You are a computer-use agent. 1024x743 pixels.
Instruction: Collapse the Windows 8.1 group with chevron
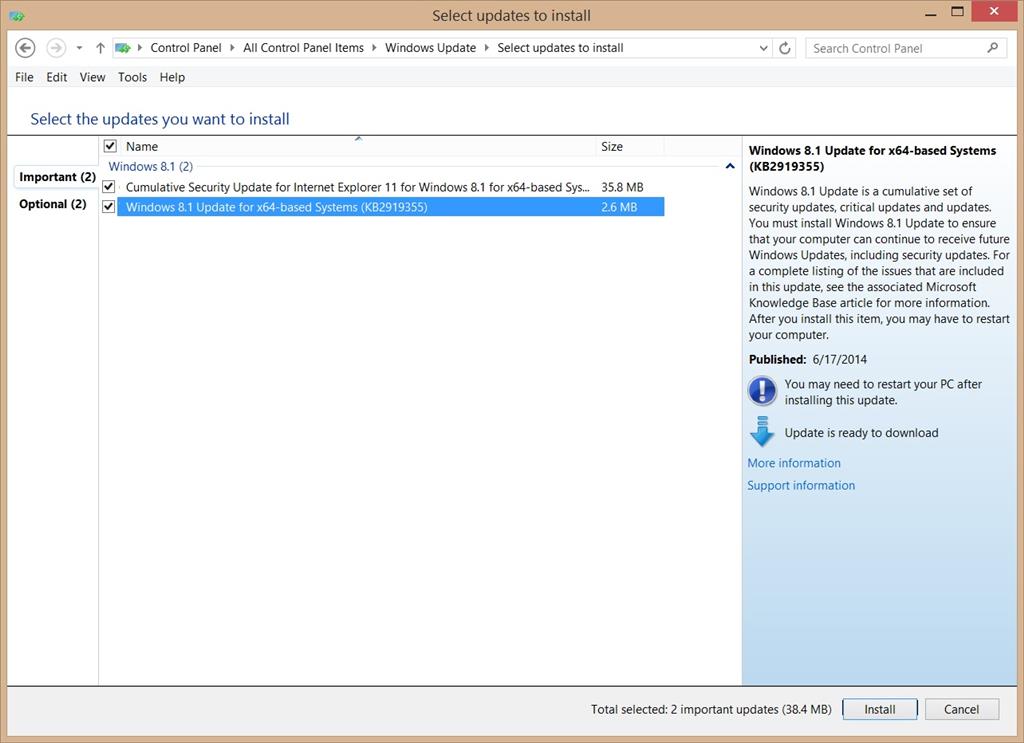[x=730, y=166]
